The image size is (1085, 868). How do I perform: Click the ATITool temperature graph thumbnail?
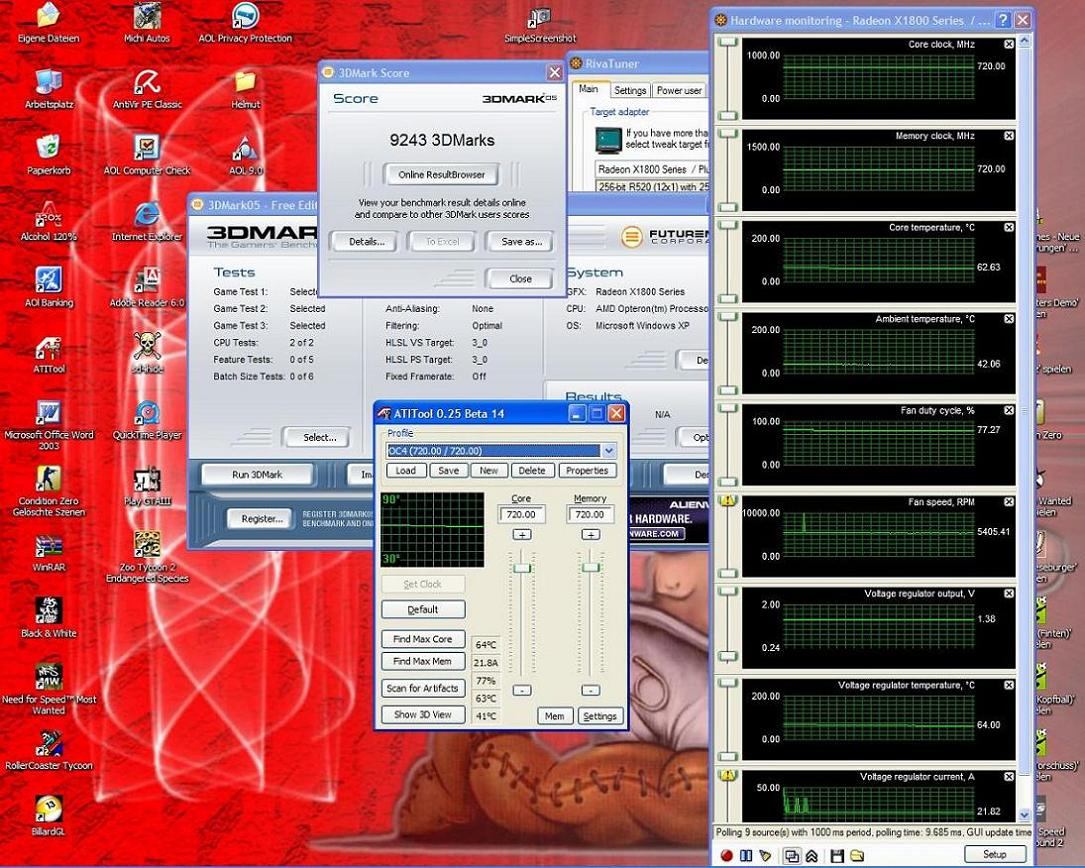pos(432,530)
